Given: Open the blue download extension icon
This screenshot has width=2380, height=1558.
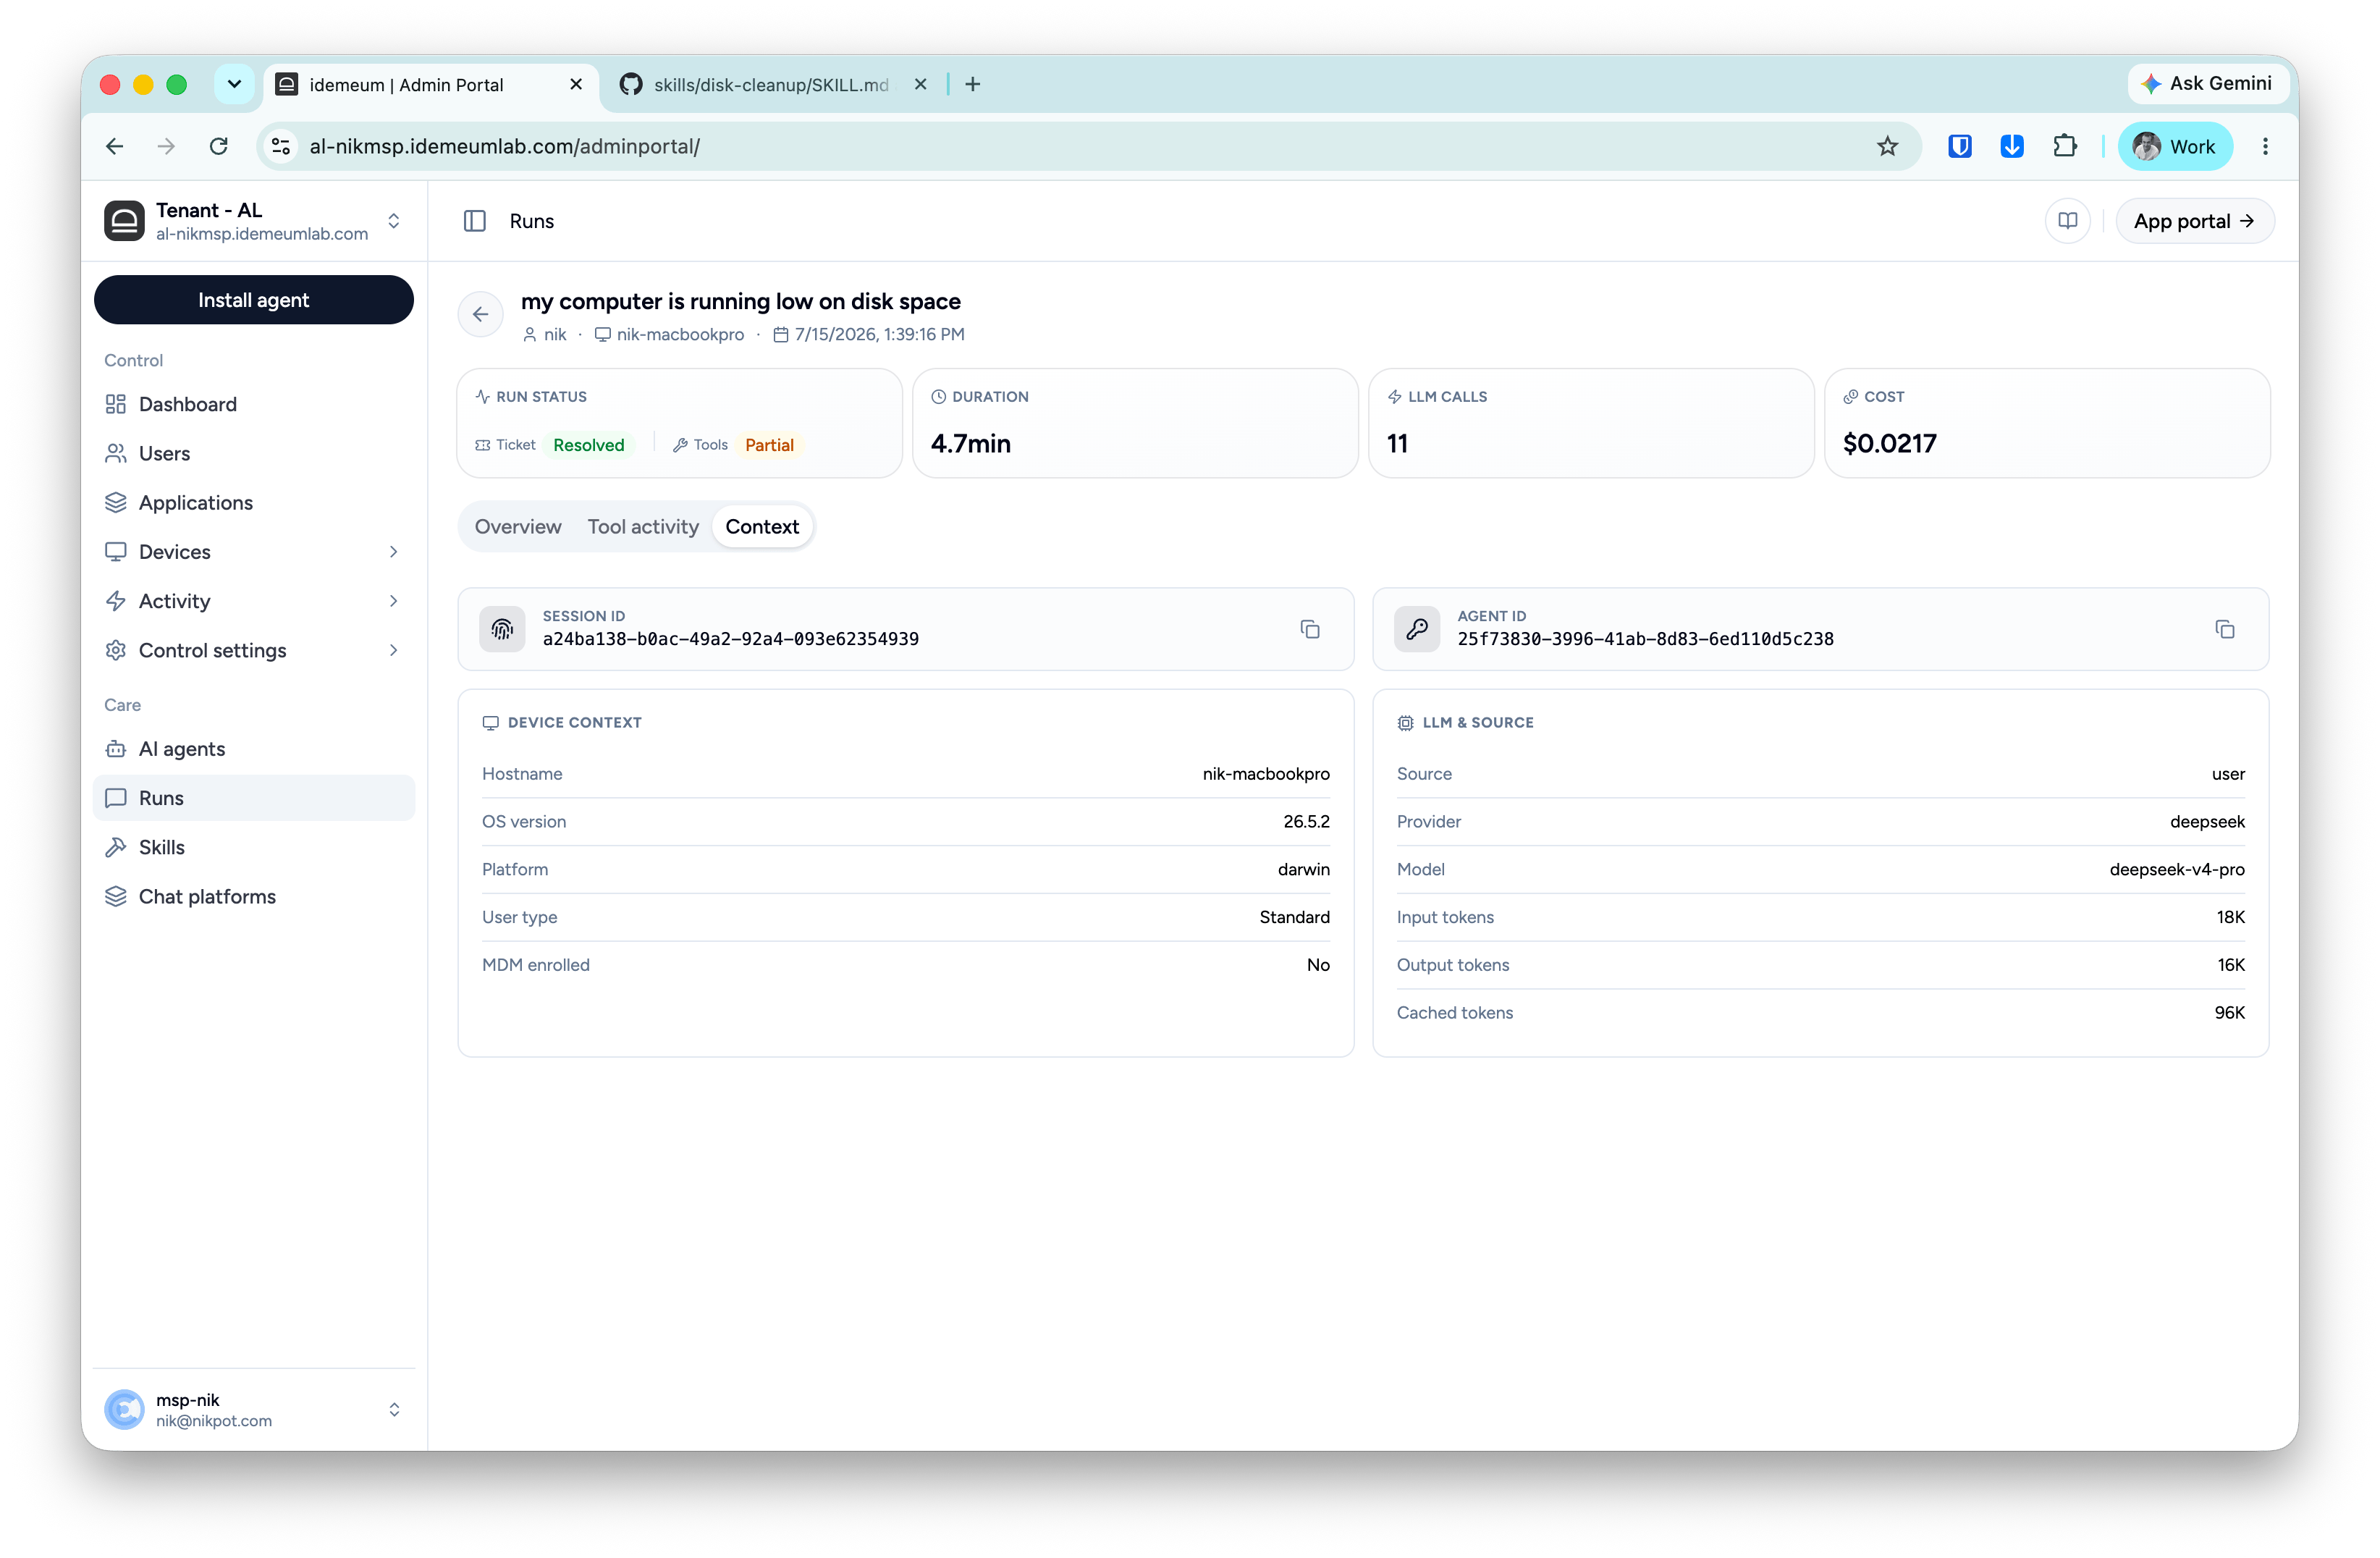Looking at the screenshot, I should (2011, 147).
